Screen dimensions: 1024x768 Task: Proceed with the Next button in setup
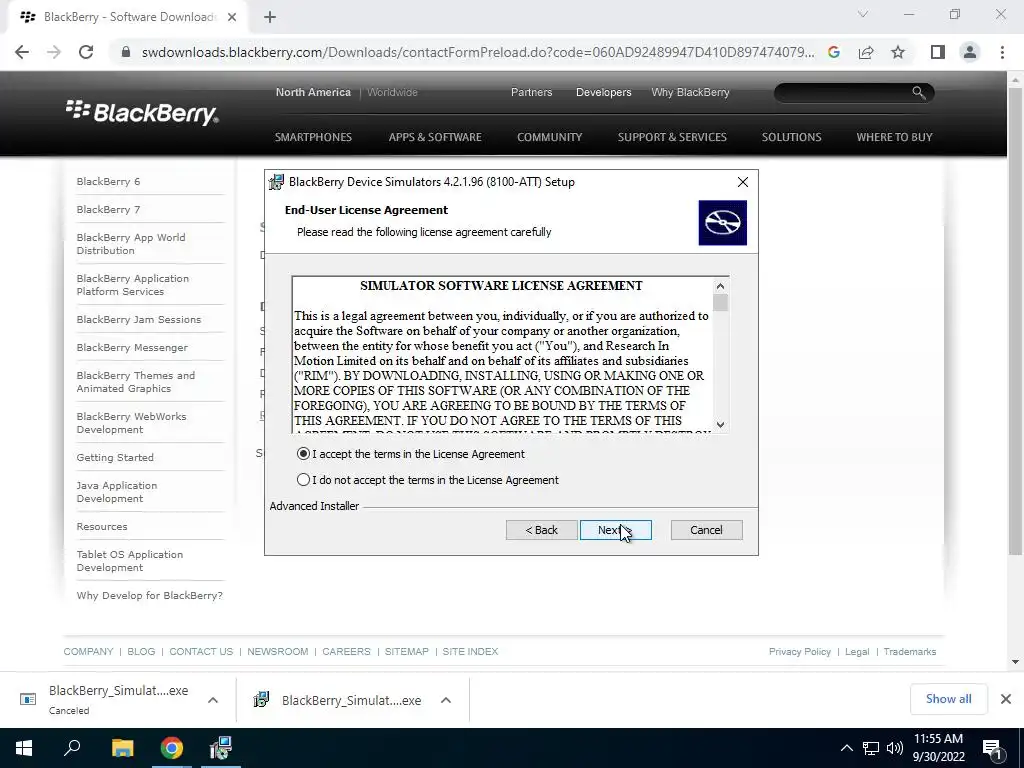[615, 530]
